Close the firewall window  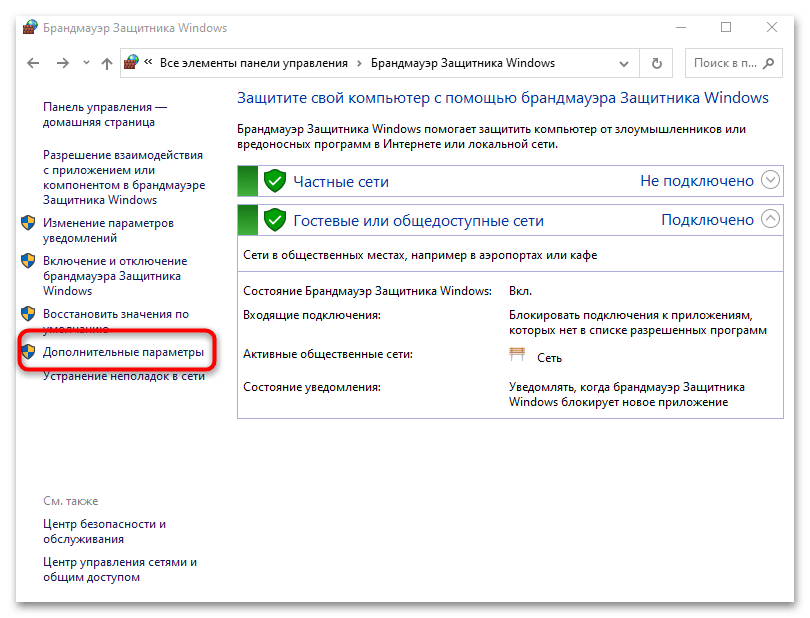pos(772,27)
